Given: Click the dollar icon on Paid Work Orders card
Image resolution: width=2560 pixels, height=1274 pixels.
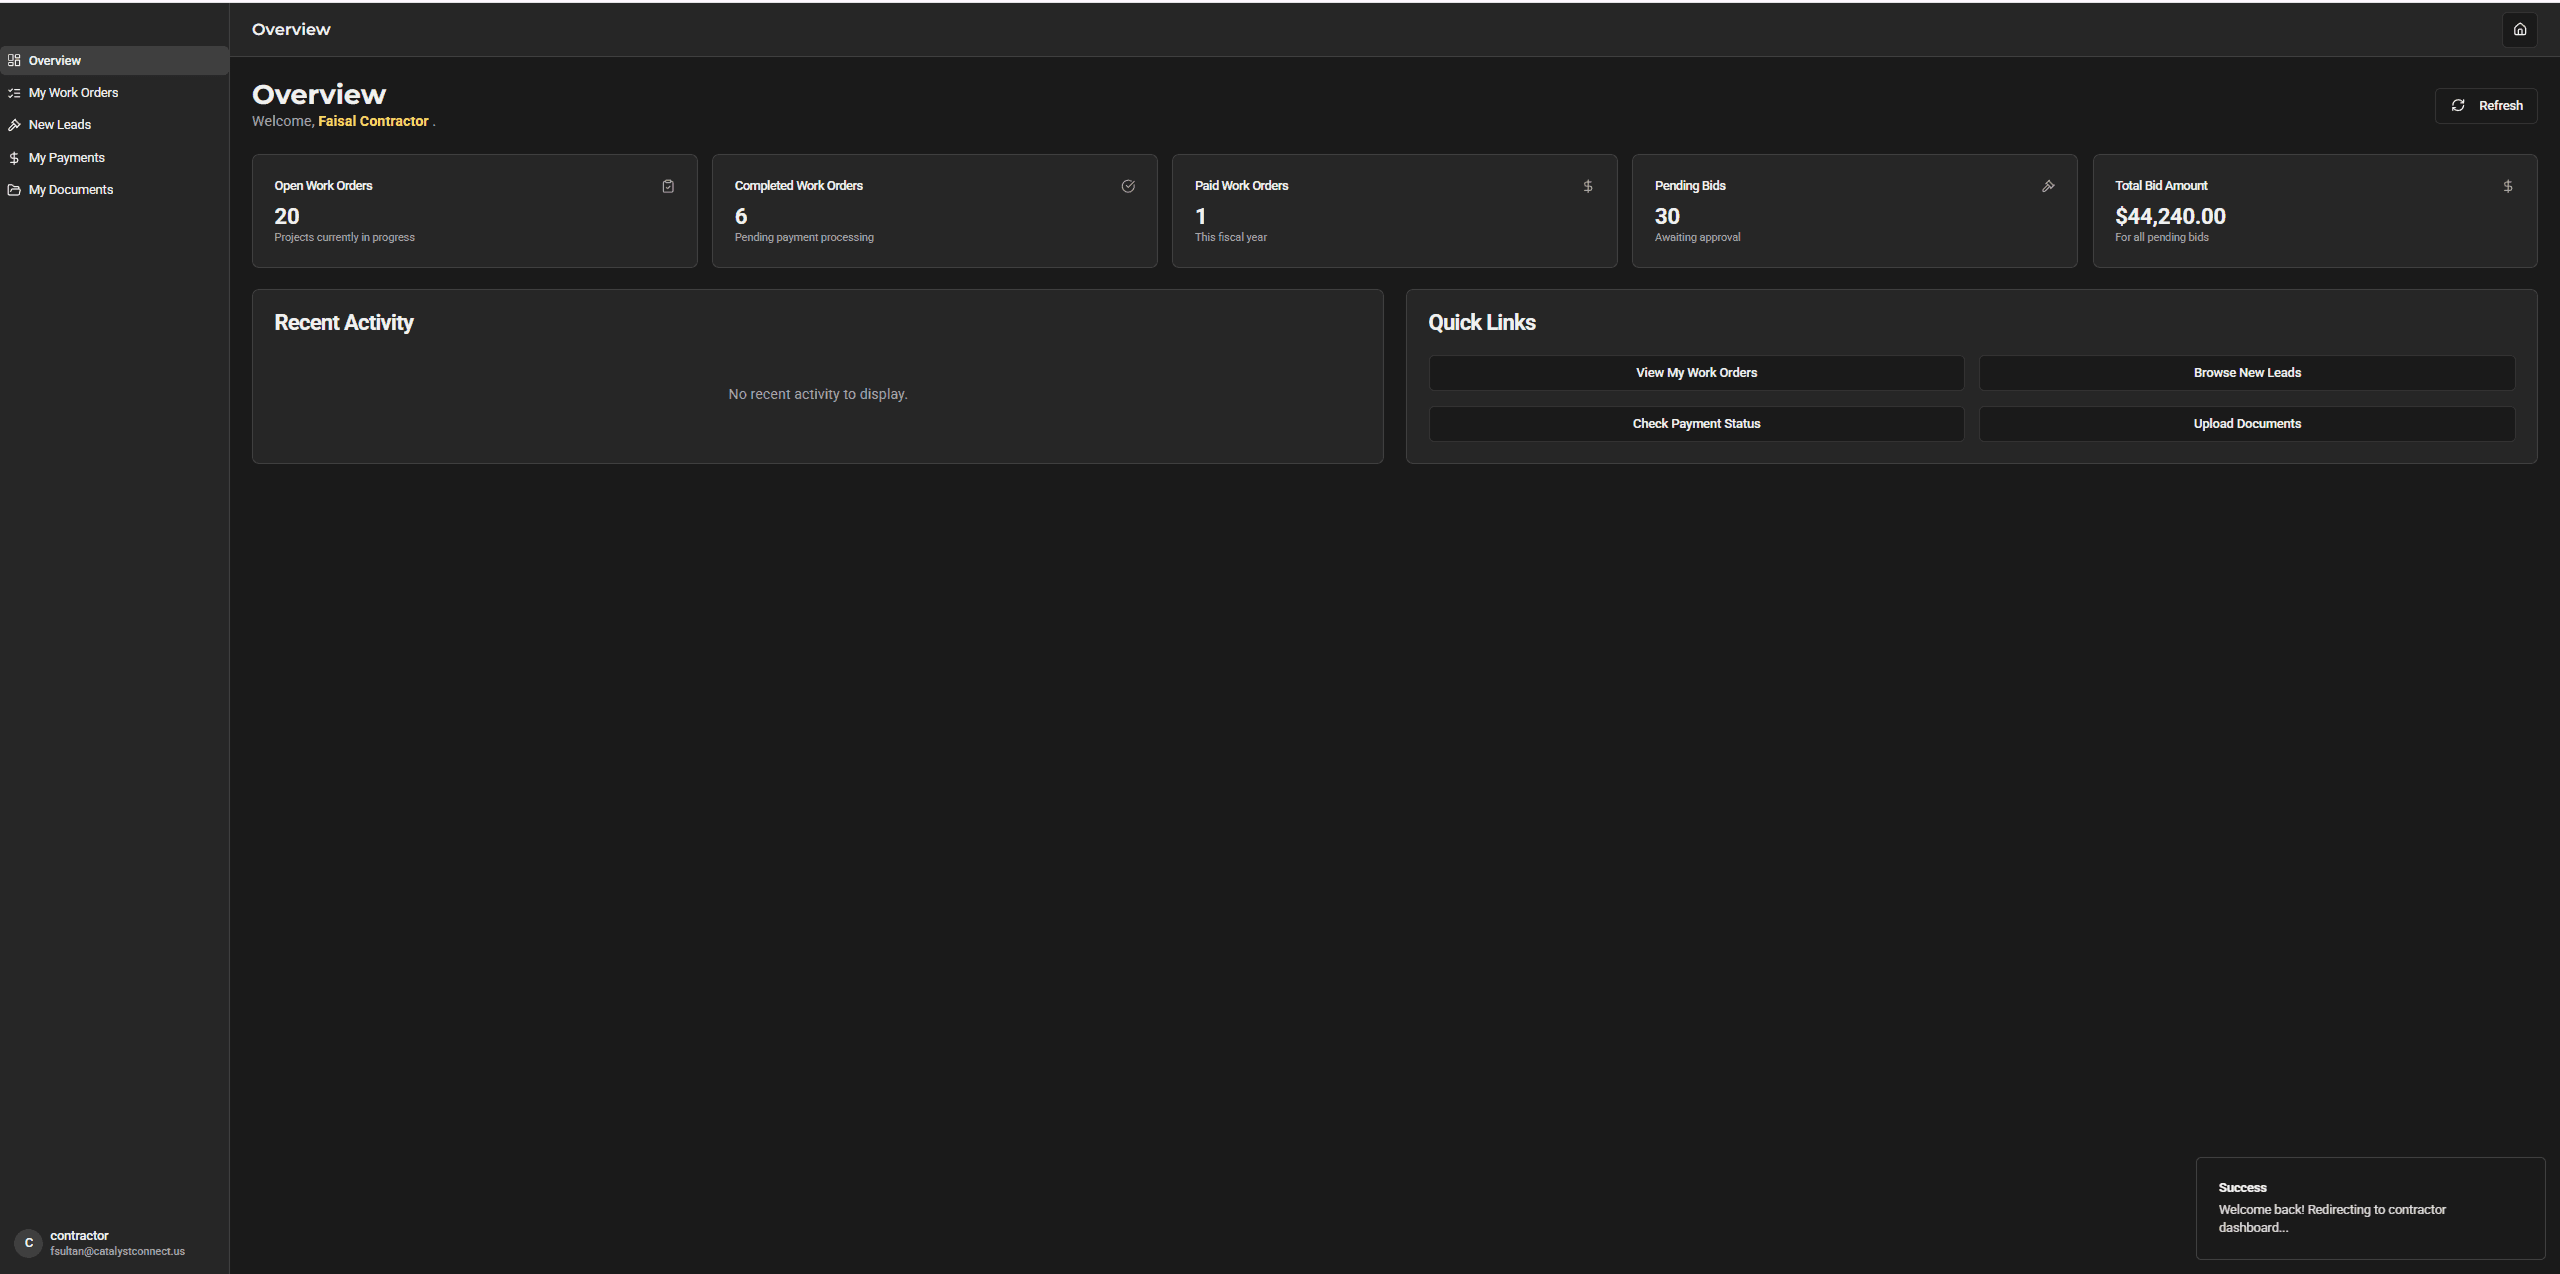Looking at the screenshot, I should click(1588, 186).
